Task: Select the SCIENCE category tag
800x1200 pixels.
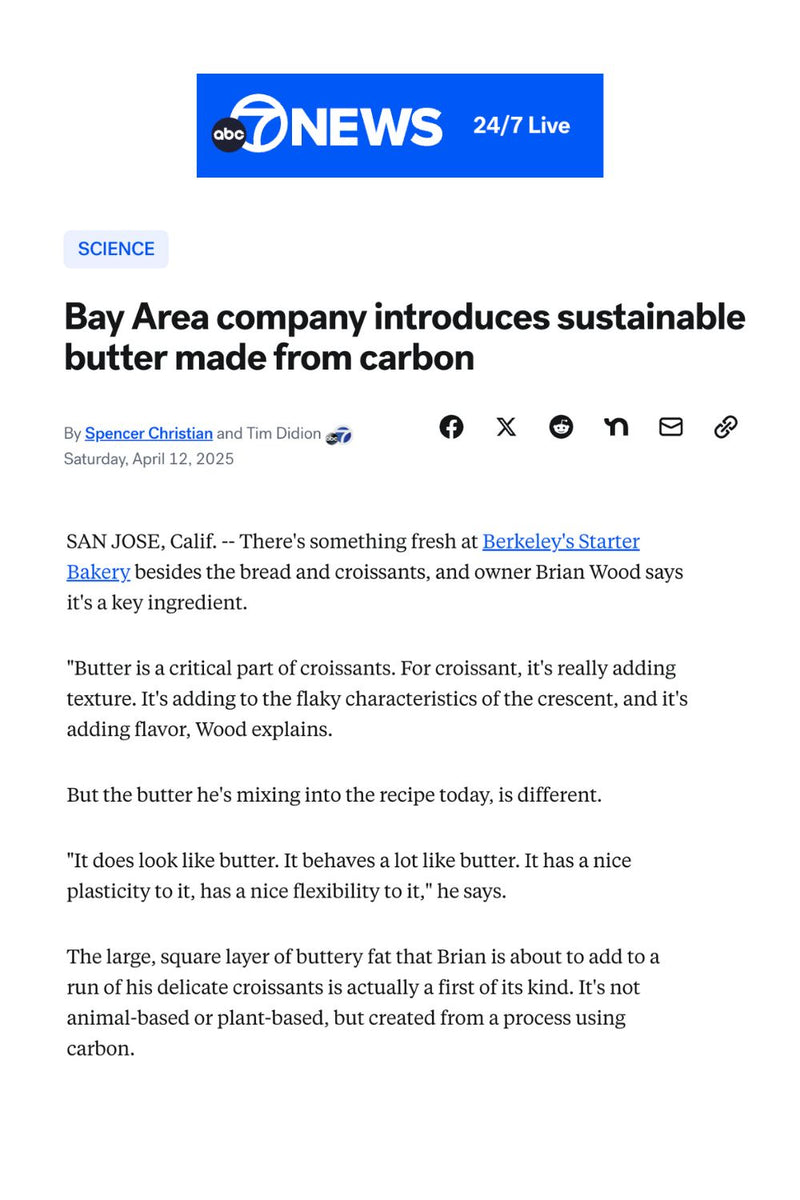Action: [116, 249]
